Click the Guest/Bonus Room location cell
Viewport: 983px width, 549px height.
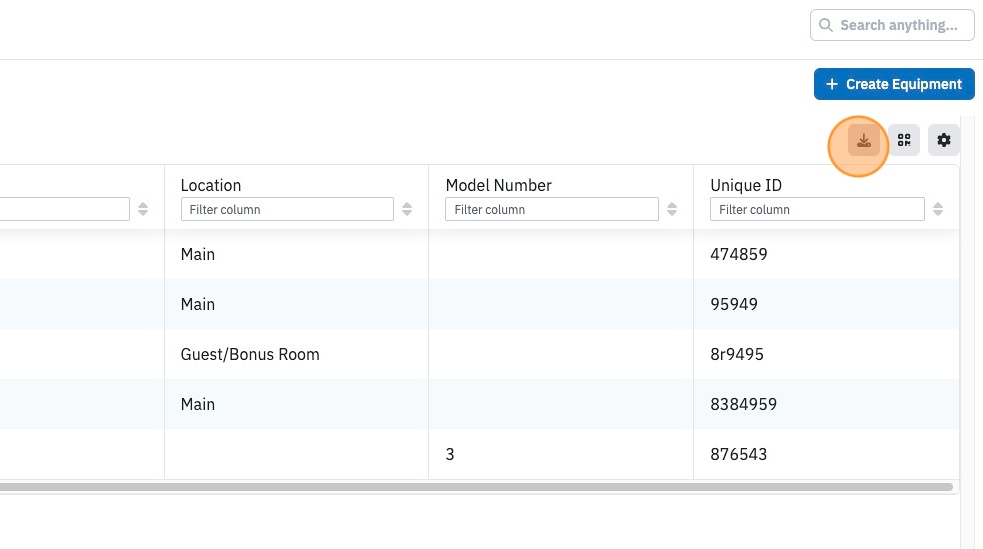pos(297,354)
